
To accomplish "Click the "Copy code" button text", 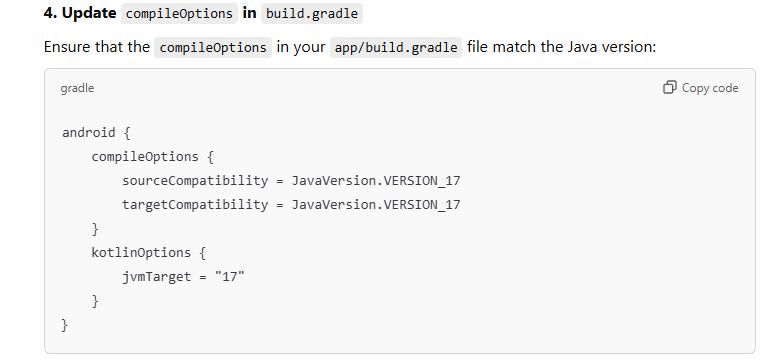I will pyautogui.click(x=710, y=88).
